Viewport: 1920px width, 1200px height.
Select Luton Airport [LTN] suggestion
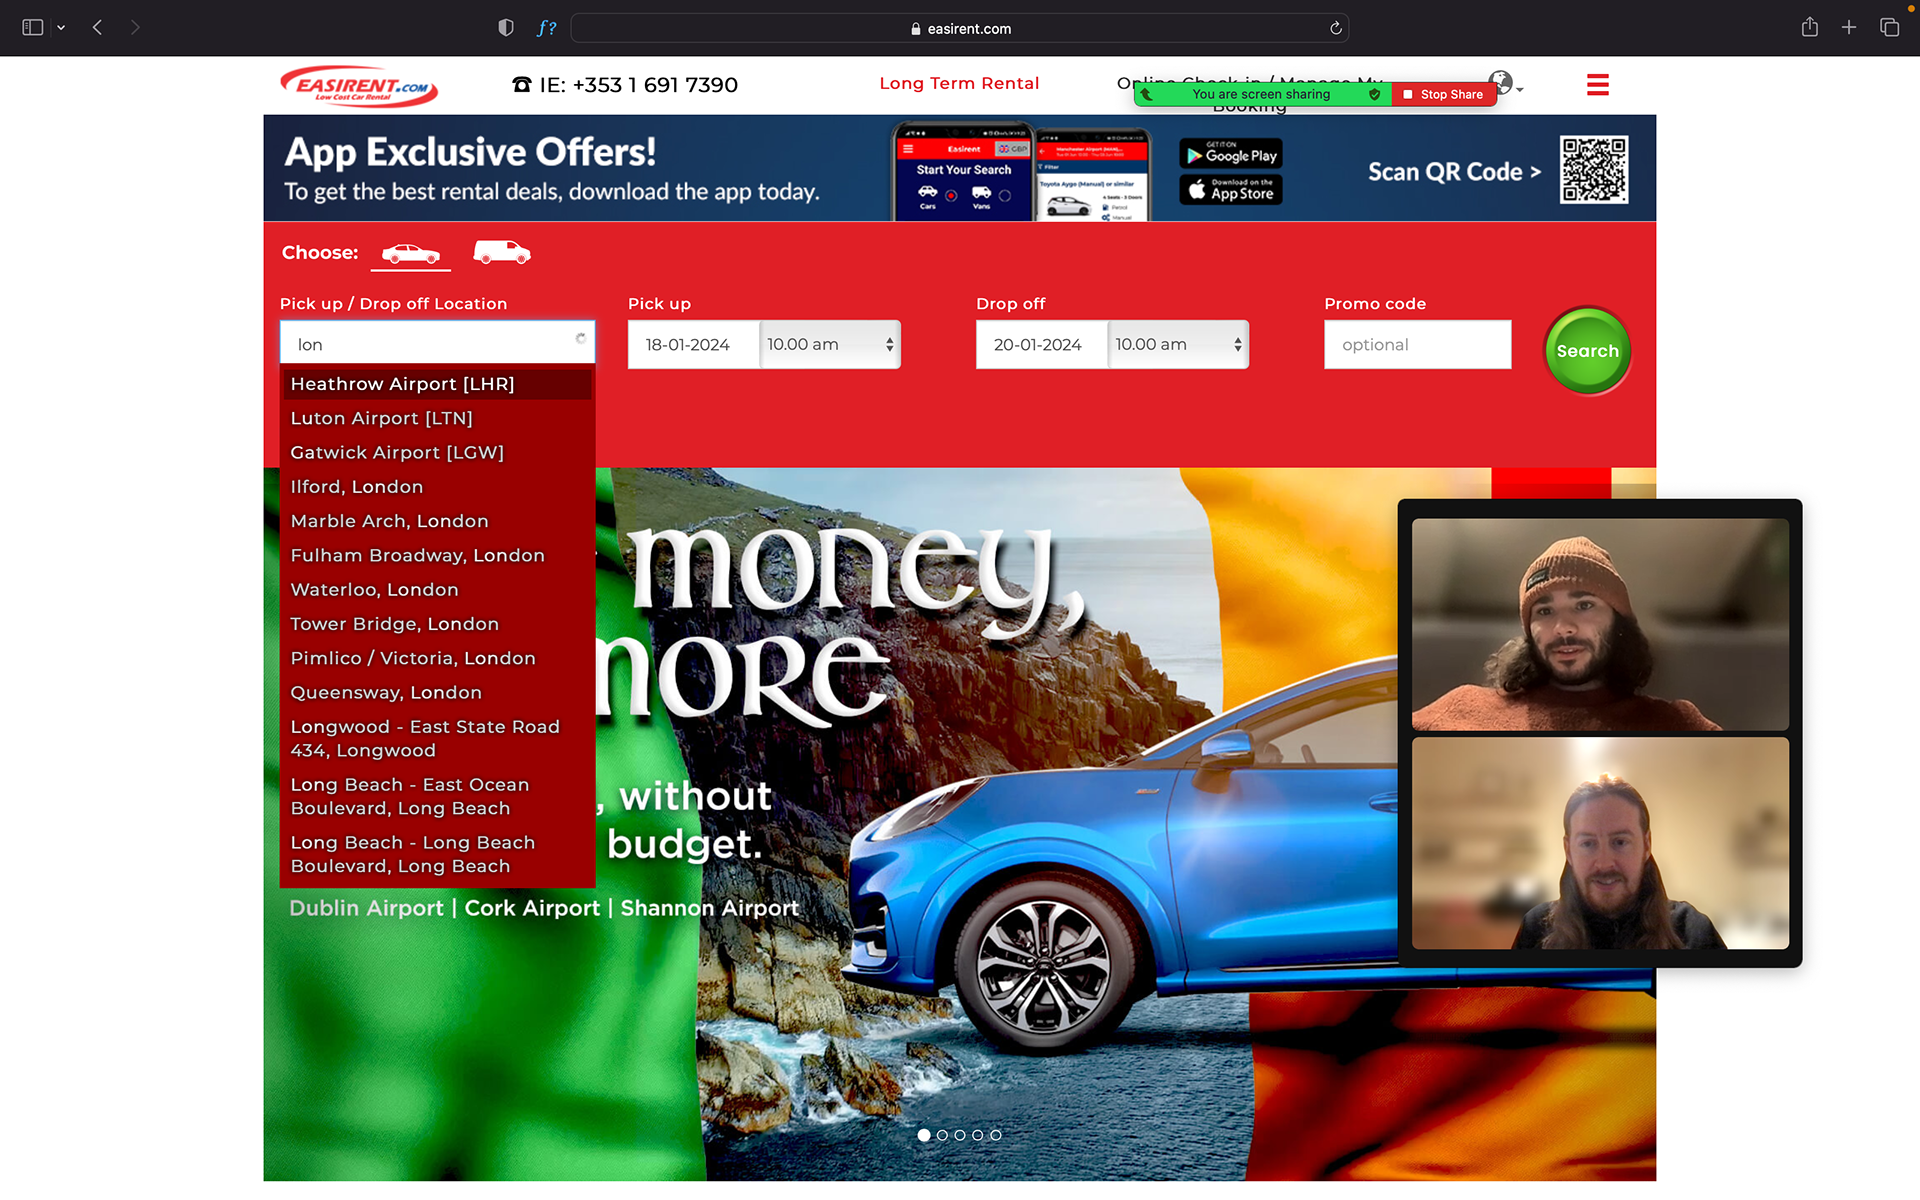point(437,418)
